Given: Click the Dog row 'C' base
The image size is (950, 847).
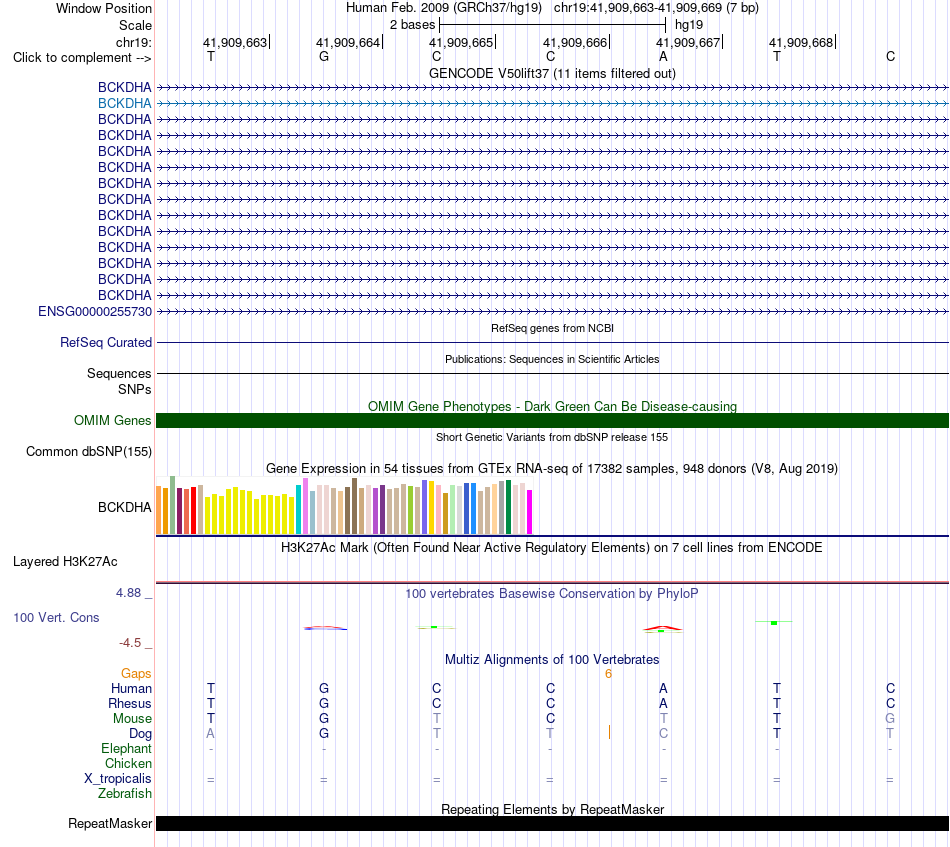Looking at the screenshot, I should pyautogui.click(x=663, y=734).
